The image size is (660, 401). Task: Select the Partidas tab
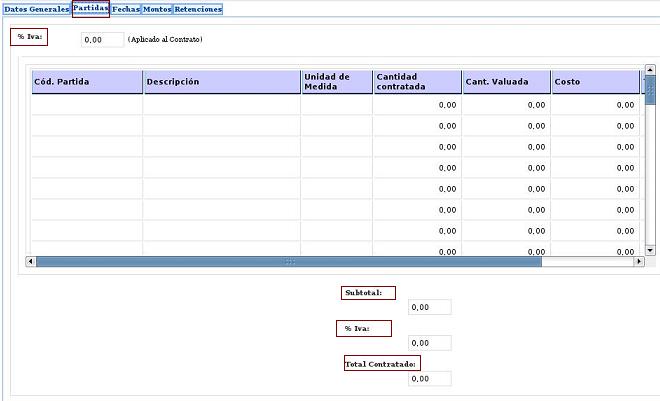(91, 9)
